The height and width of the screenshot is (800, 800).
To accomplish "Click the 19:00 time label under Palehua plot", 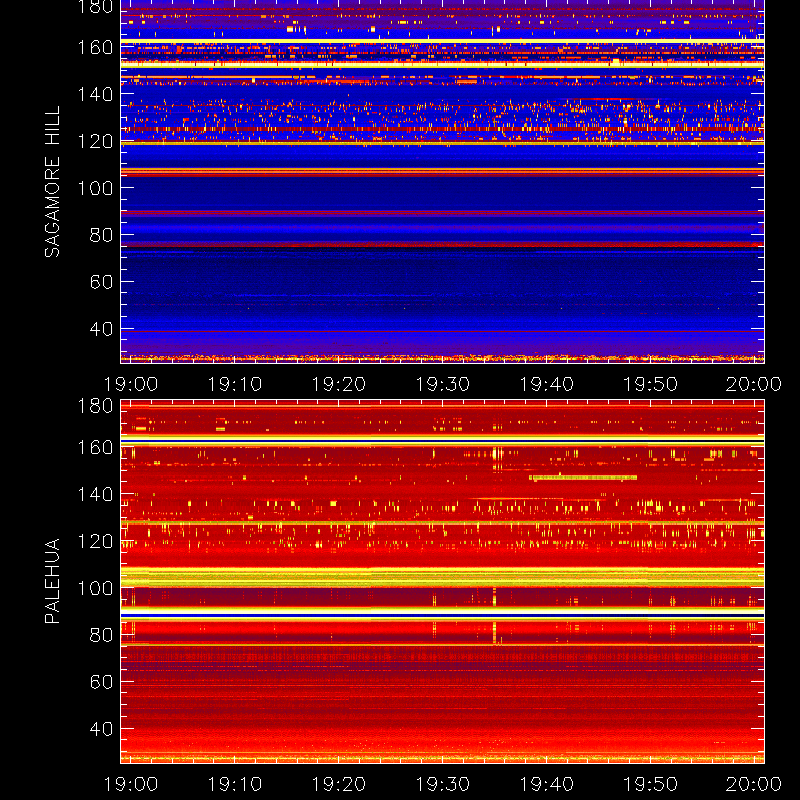I will [x=131, y=784].
